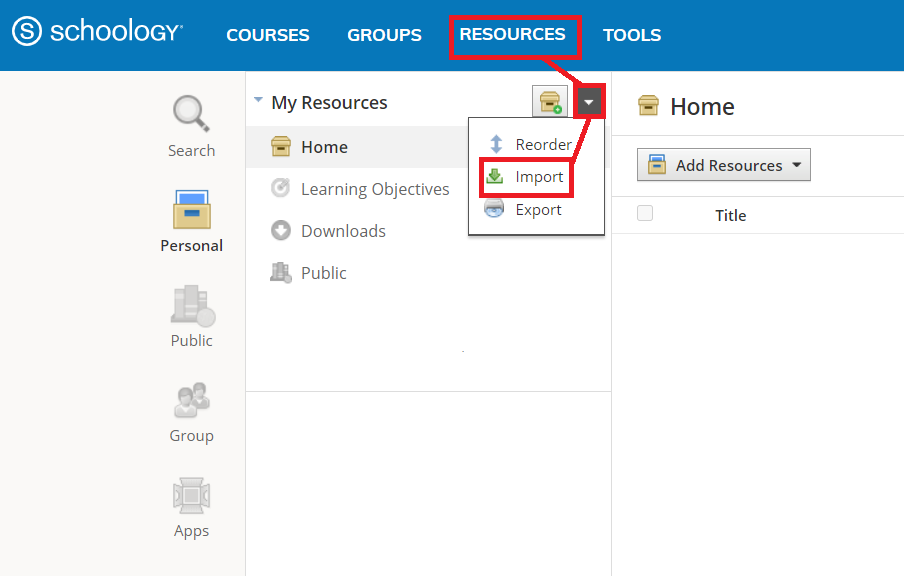Screen dimensions: 904x576
Task: Open the Search resources icon
Action: [191, 114]
